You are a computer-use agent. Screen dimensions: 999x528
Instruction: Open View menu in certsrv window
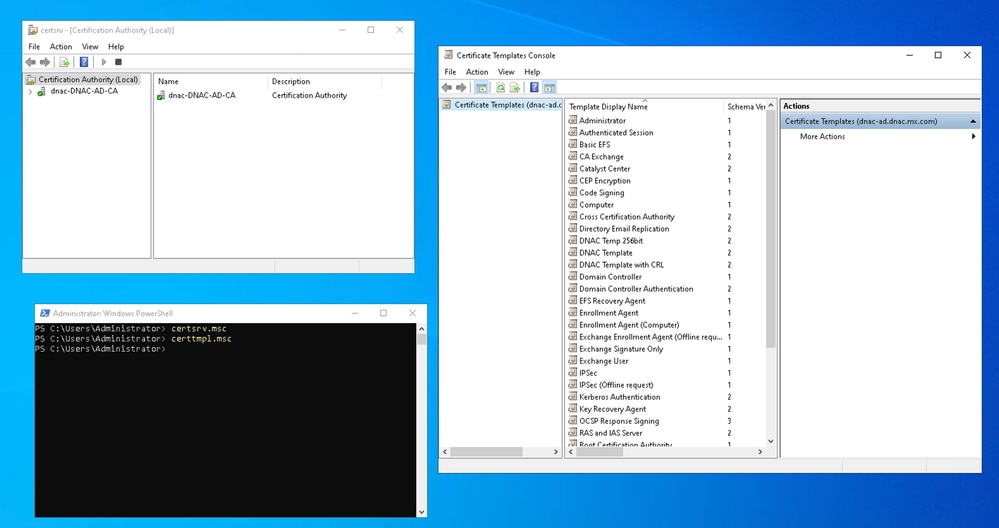[x=90, y=47]
